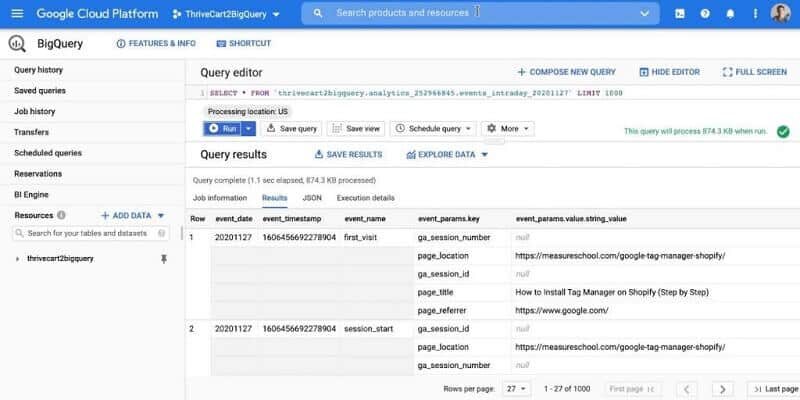Click the green query validation checkmark
Viewport: 800px width, 400px height.
(x=783, y=132)
